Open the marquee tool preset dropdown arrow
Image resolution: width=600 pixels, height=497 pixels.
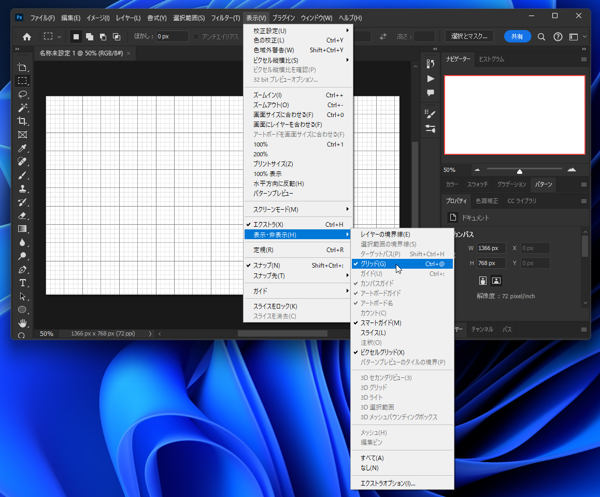coord(59,37)
